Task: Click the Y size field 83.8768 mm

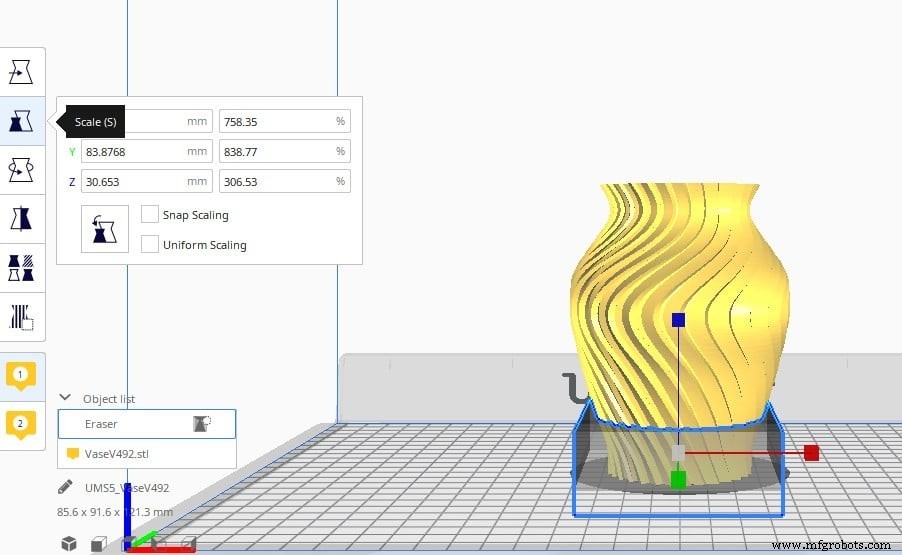Action: [x=147, y=151]
